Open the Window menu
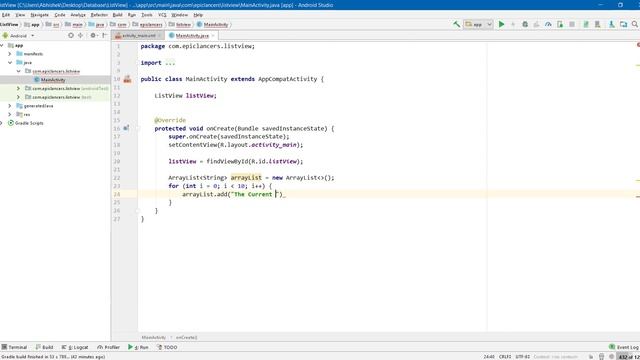 click(x=180, y=15)
